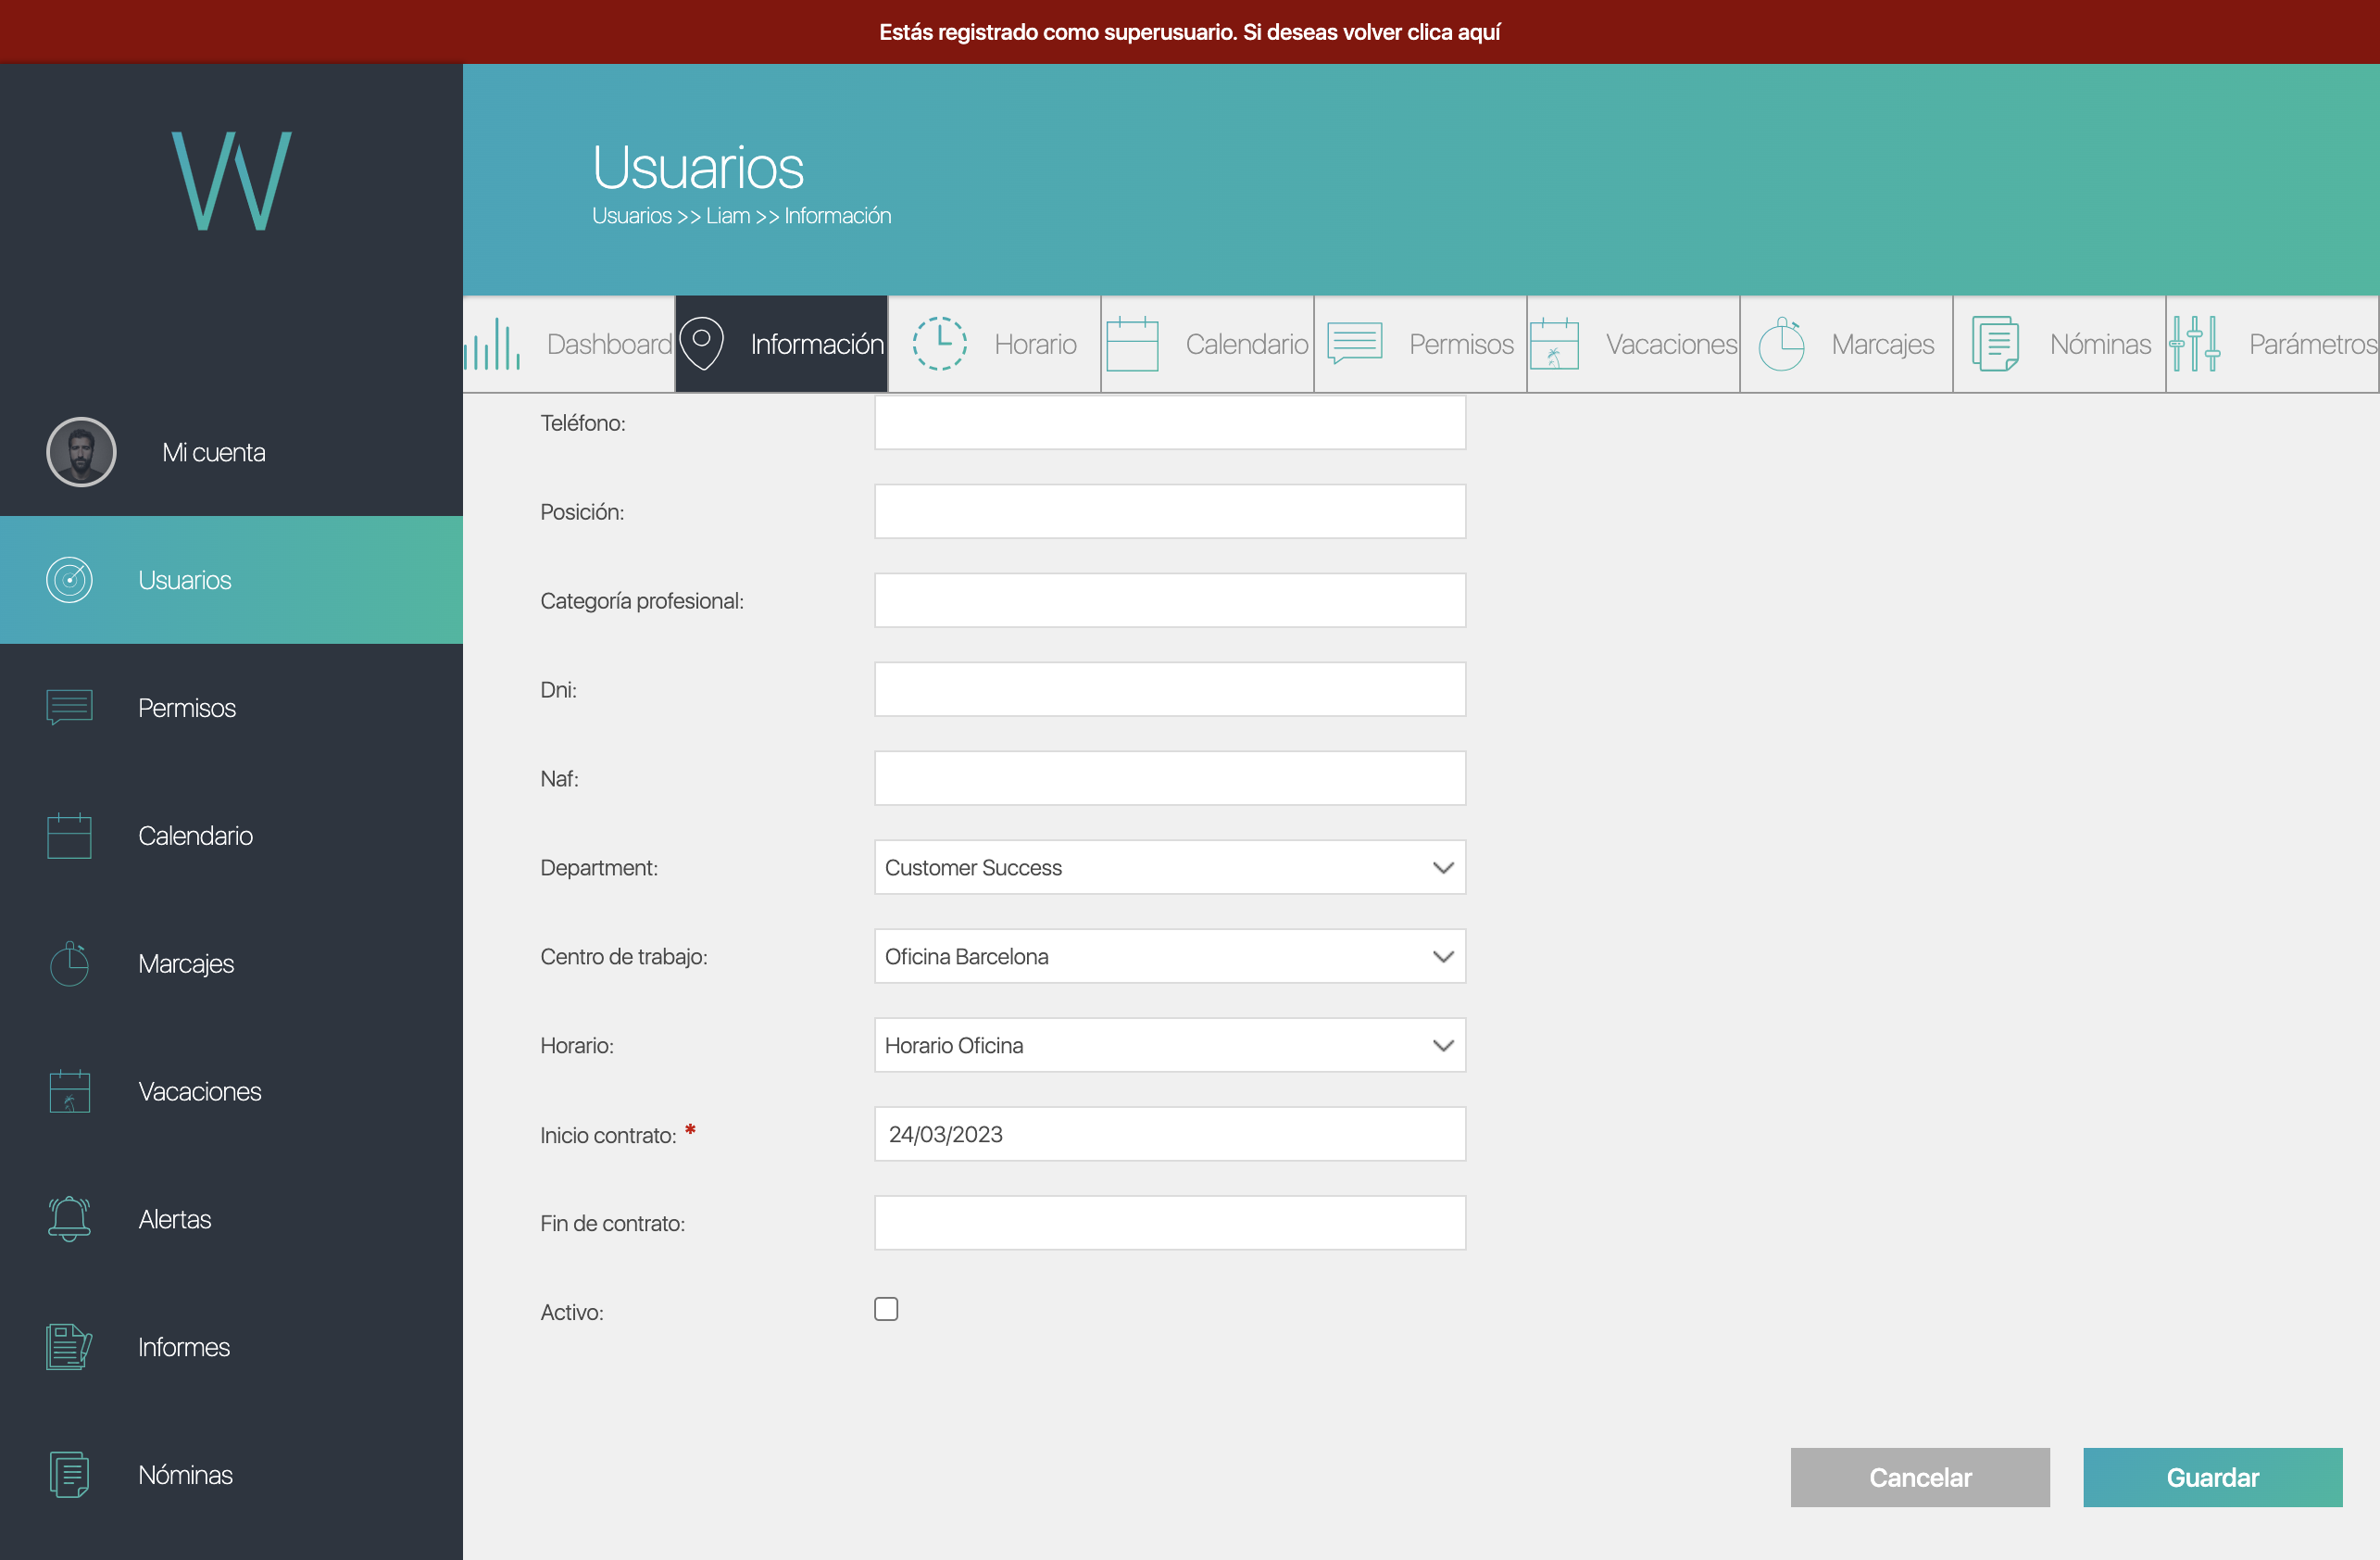Click the Dni input field

point(1170,689)
